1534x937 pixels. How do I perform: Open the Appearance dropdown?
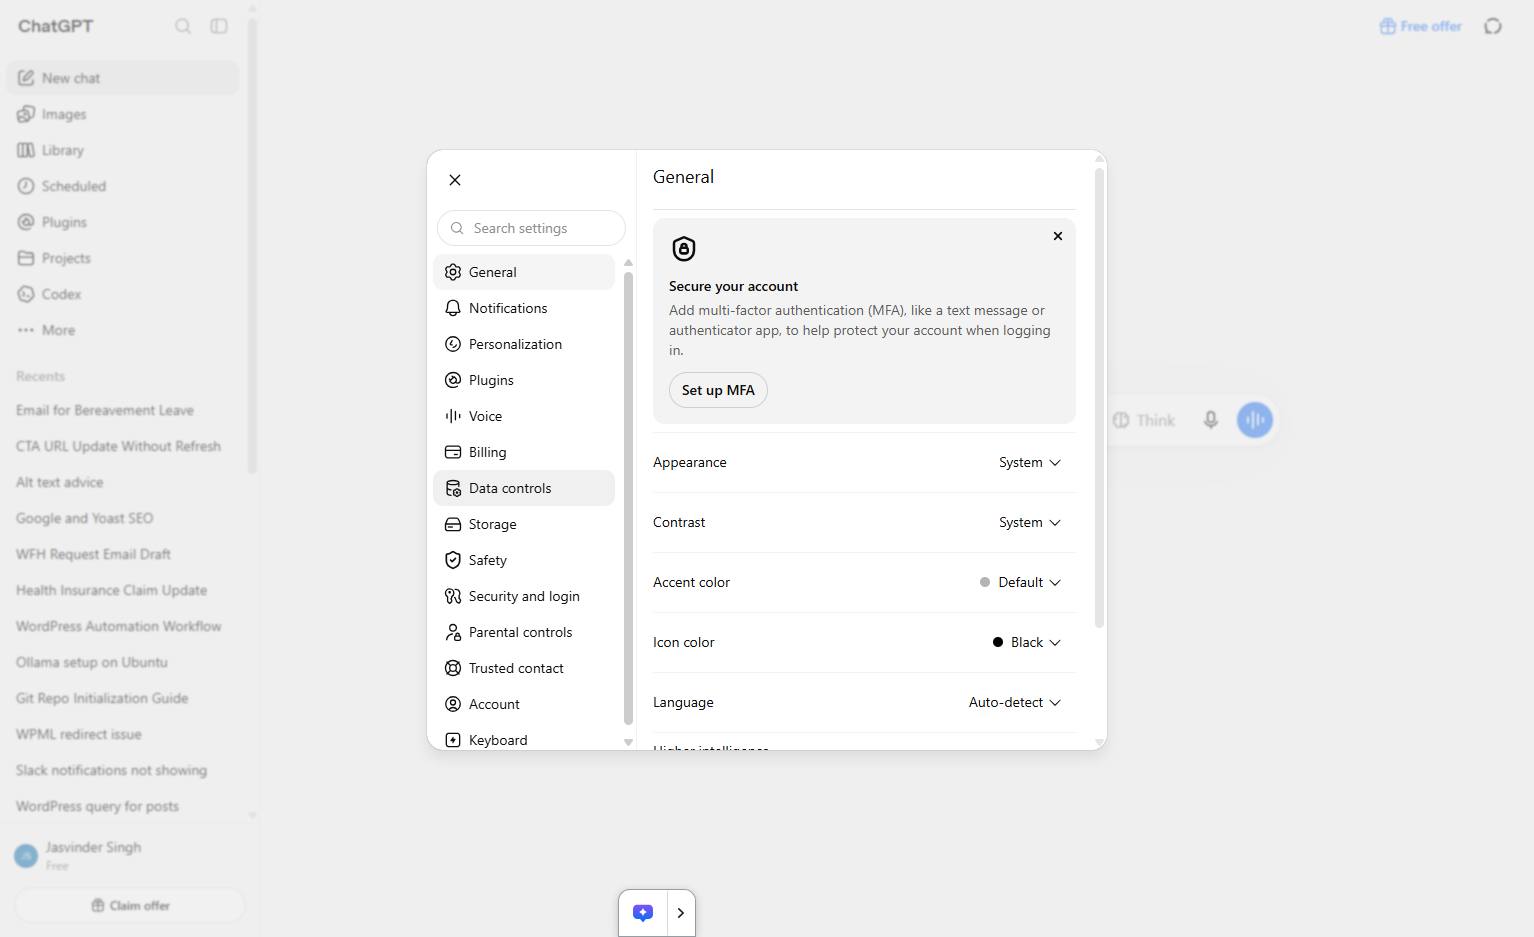[1029, 462]
